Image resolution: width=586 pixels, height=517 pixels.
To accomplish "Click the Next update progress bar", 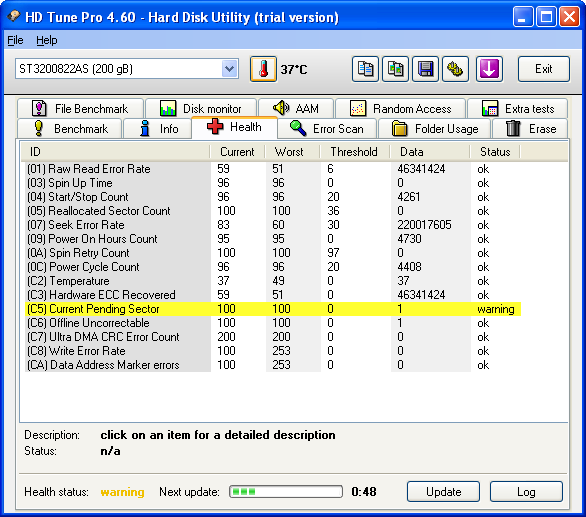I will click(286, 492).
